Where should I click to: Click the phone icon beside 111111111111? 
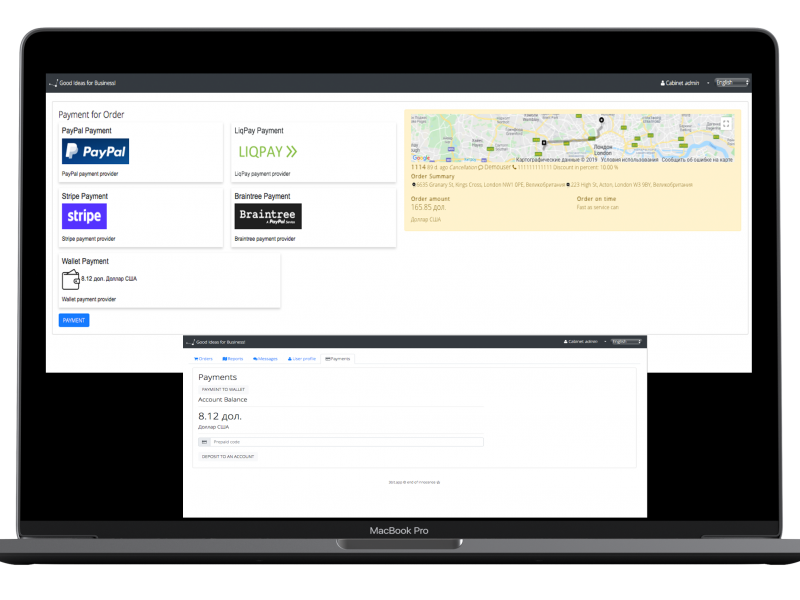click(x=514, y=167)
